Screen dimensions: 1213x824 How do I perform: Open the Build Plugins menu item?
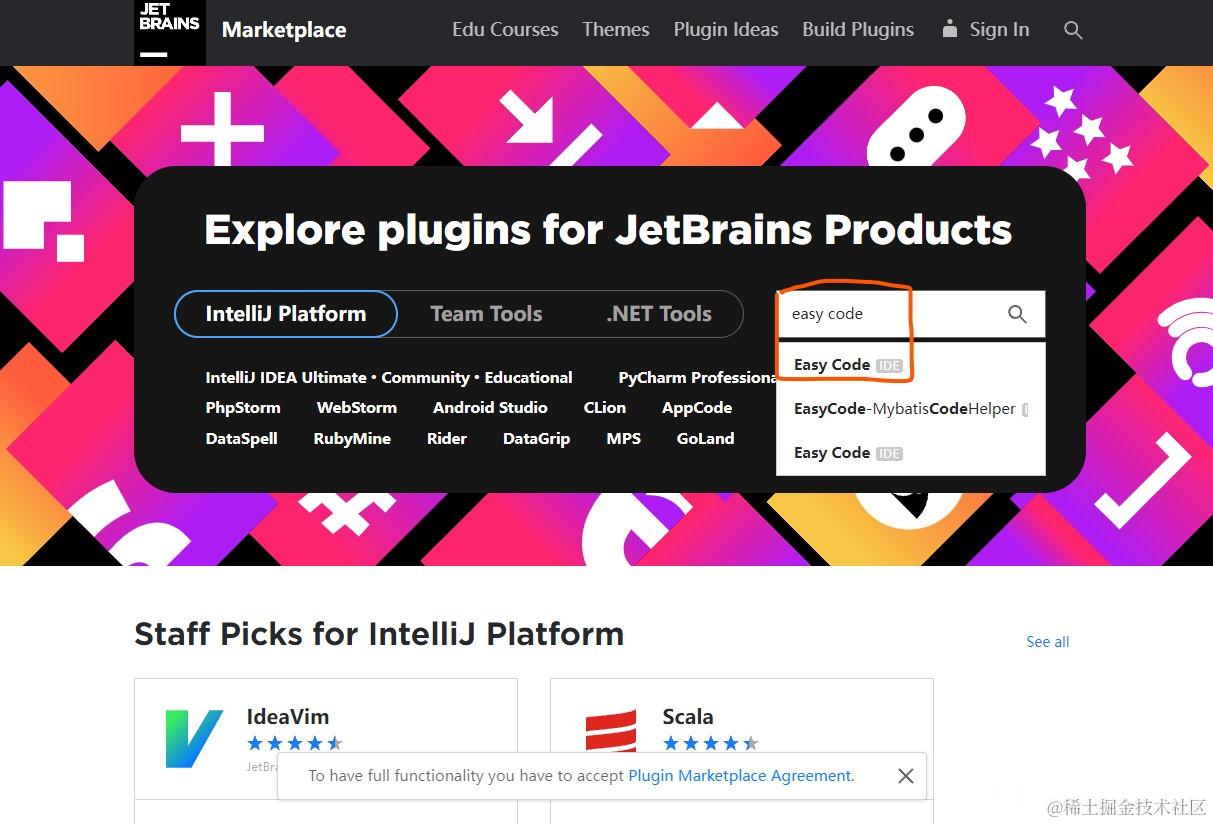click(x=858, y=30)
